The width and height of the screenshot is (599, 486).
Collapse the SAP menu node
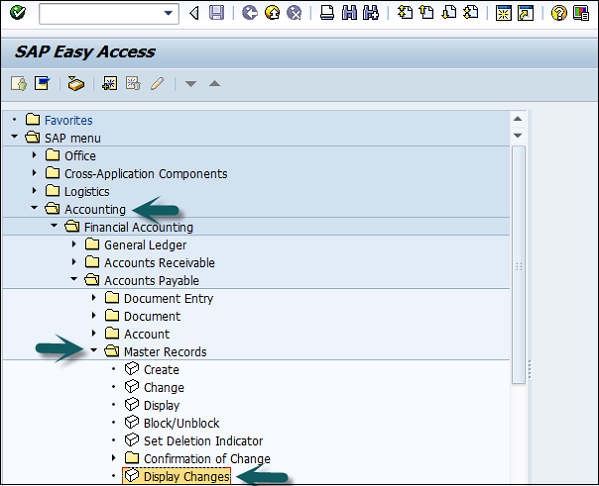(x=15, y=136)
